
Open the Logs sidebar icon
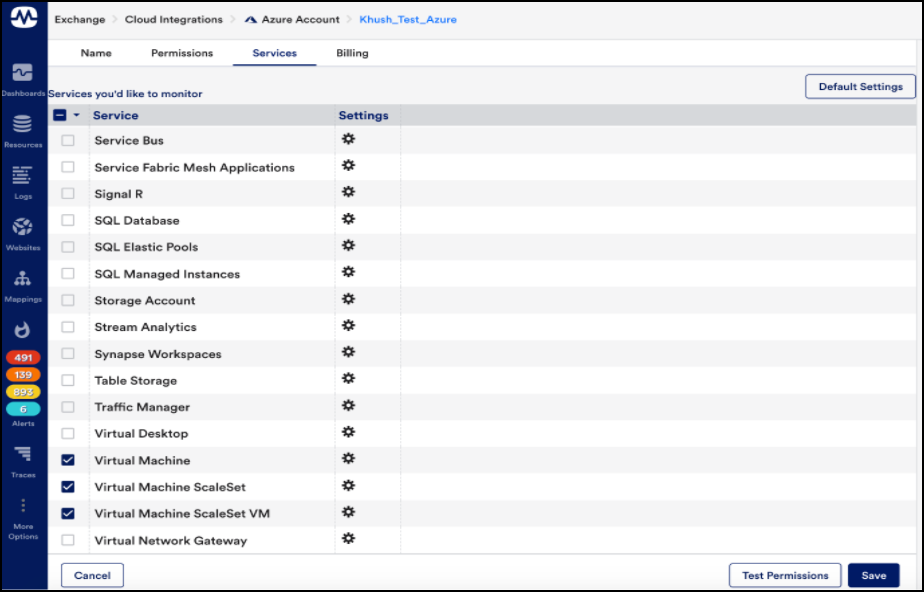click(23, 182)
